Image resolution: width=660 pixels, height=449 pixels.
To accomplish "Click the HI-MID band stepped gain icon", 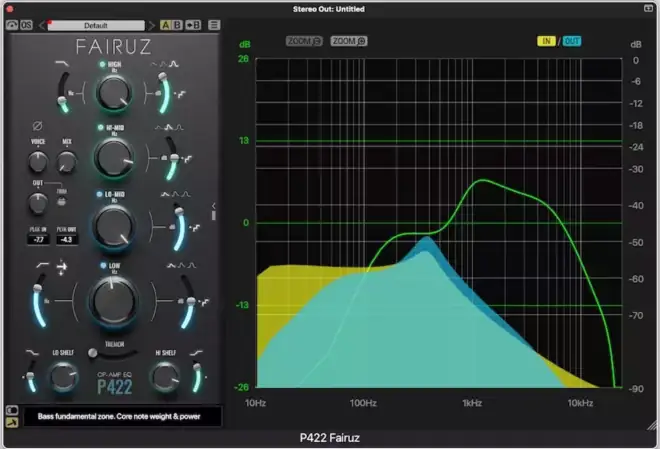I will [x=187, y=159].
